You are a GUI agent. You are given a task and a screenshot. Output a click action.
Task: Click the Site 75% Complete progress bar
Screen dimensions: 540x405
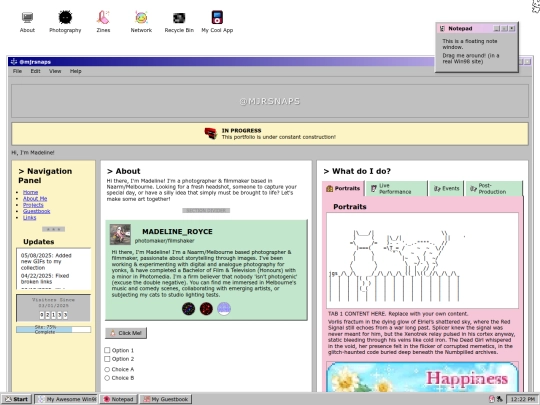coord(53,330)
